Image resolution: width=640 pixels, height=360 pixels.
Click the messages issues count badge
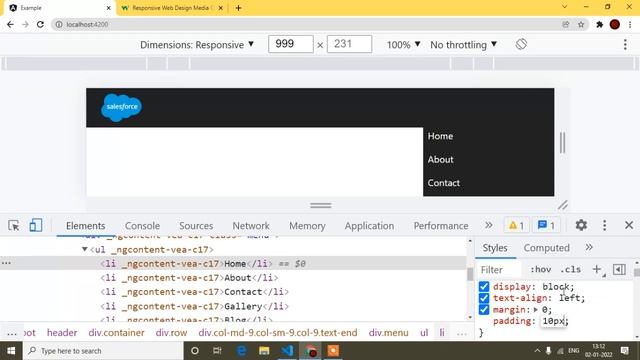546,225
